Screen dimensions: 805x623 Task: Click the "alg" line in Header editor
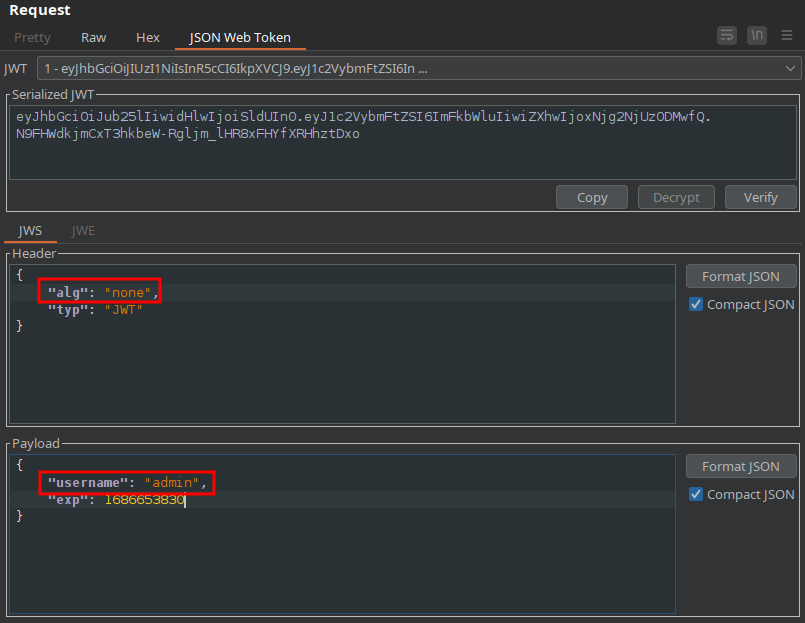[x=100, y=292]
